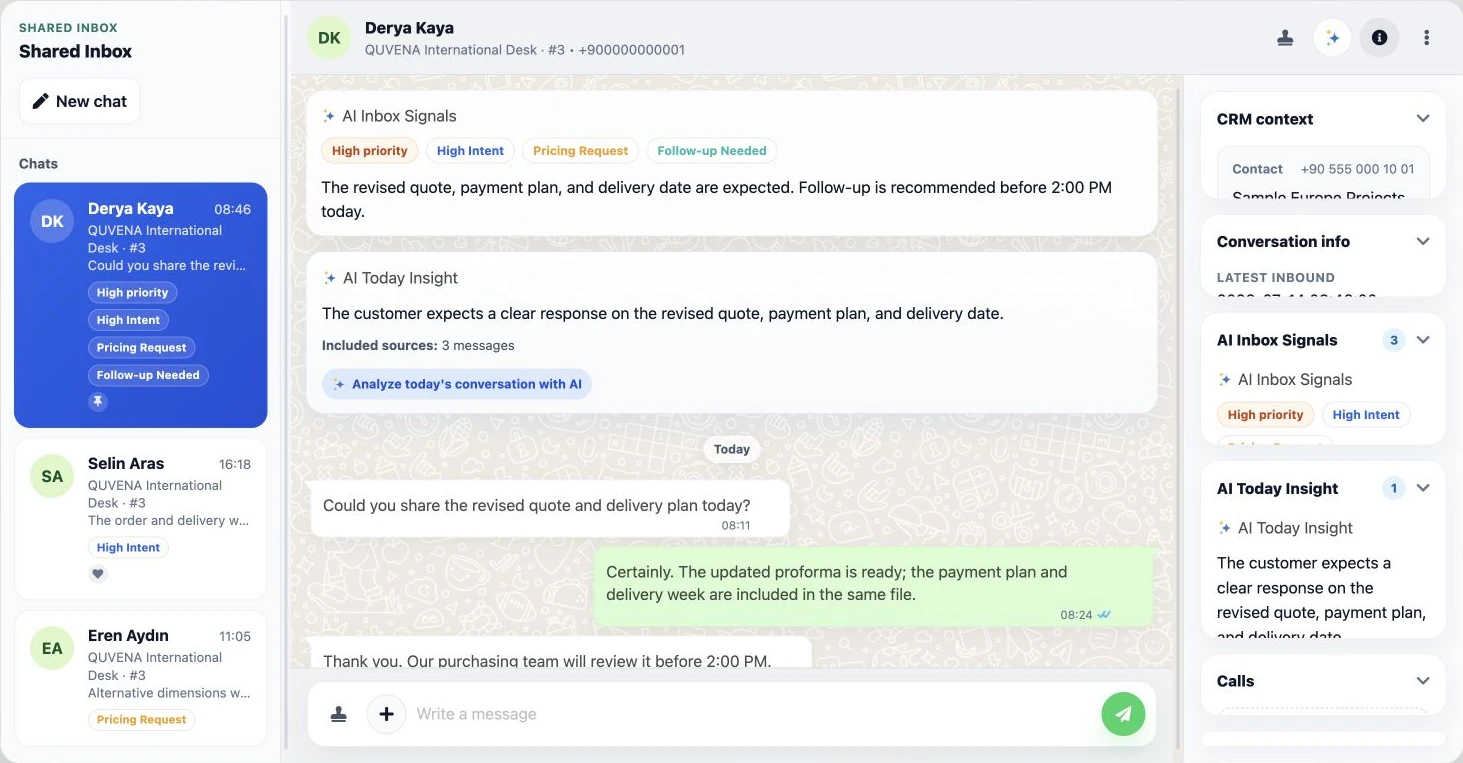
Task: Click the green outgoing updated proforma message
Action: tap(874, 586)
